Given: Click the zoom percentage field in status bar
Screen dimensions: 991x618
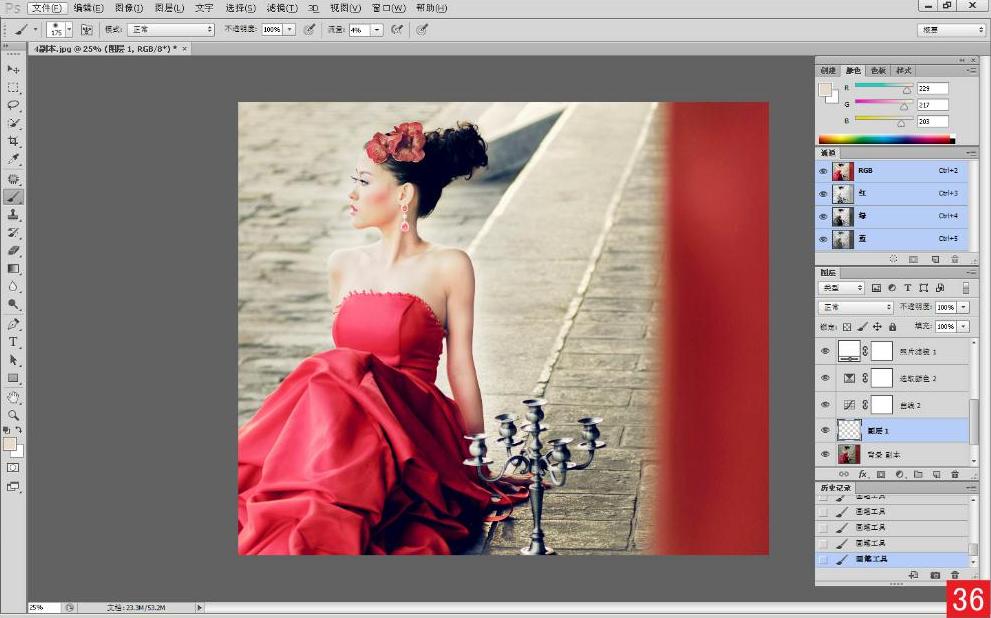Looking at the screenshot, I should 44,608.
